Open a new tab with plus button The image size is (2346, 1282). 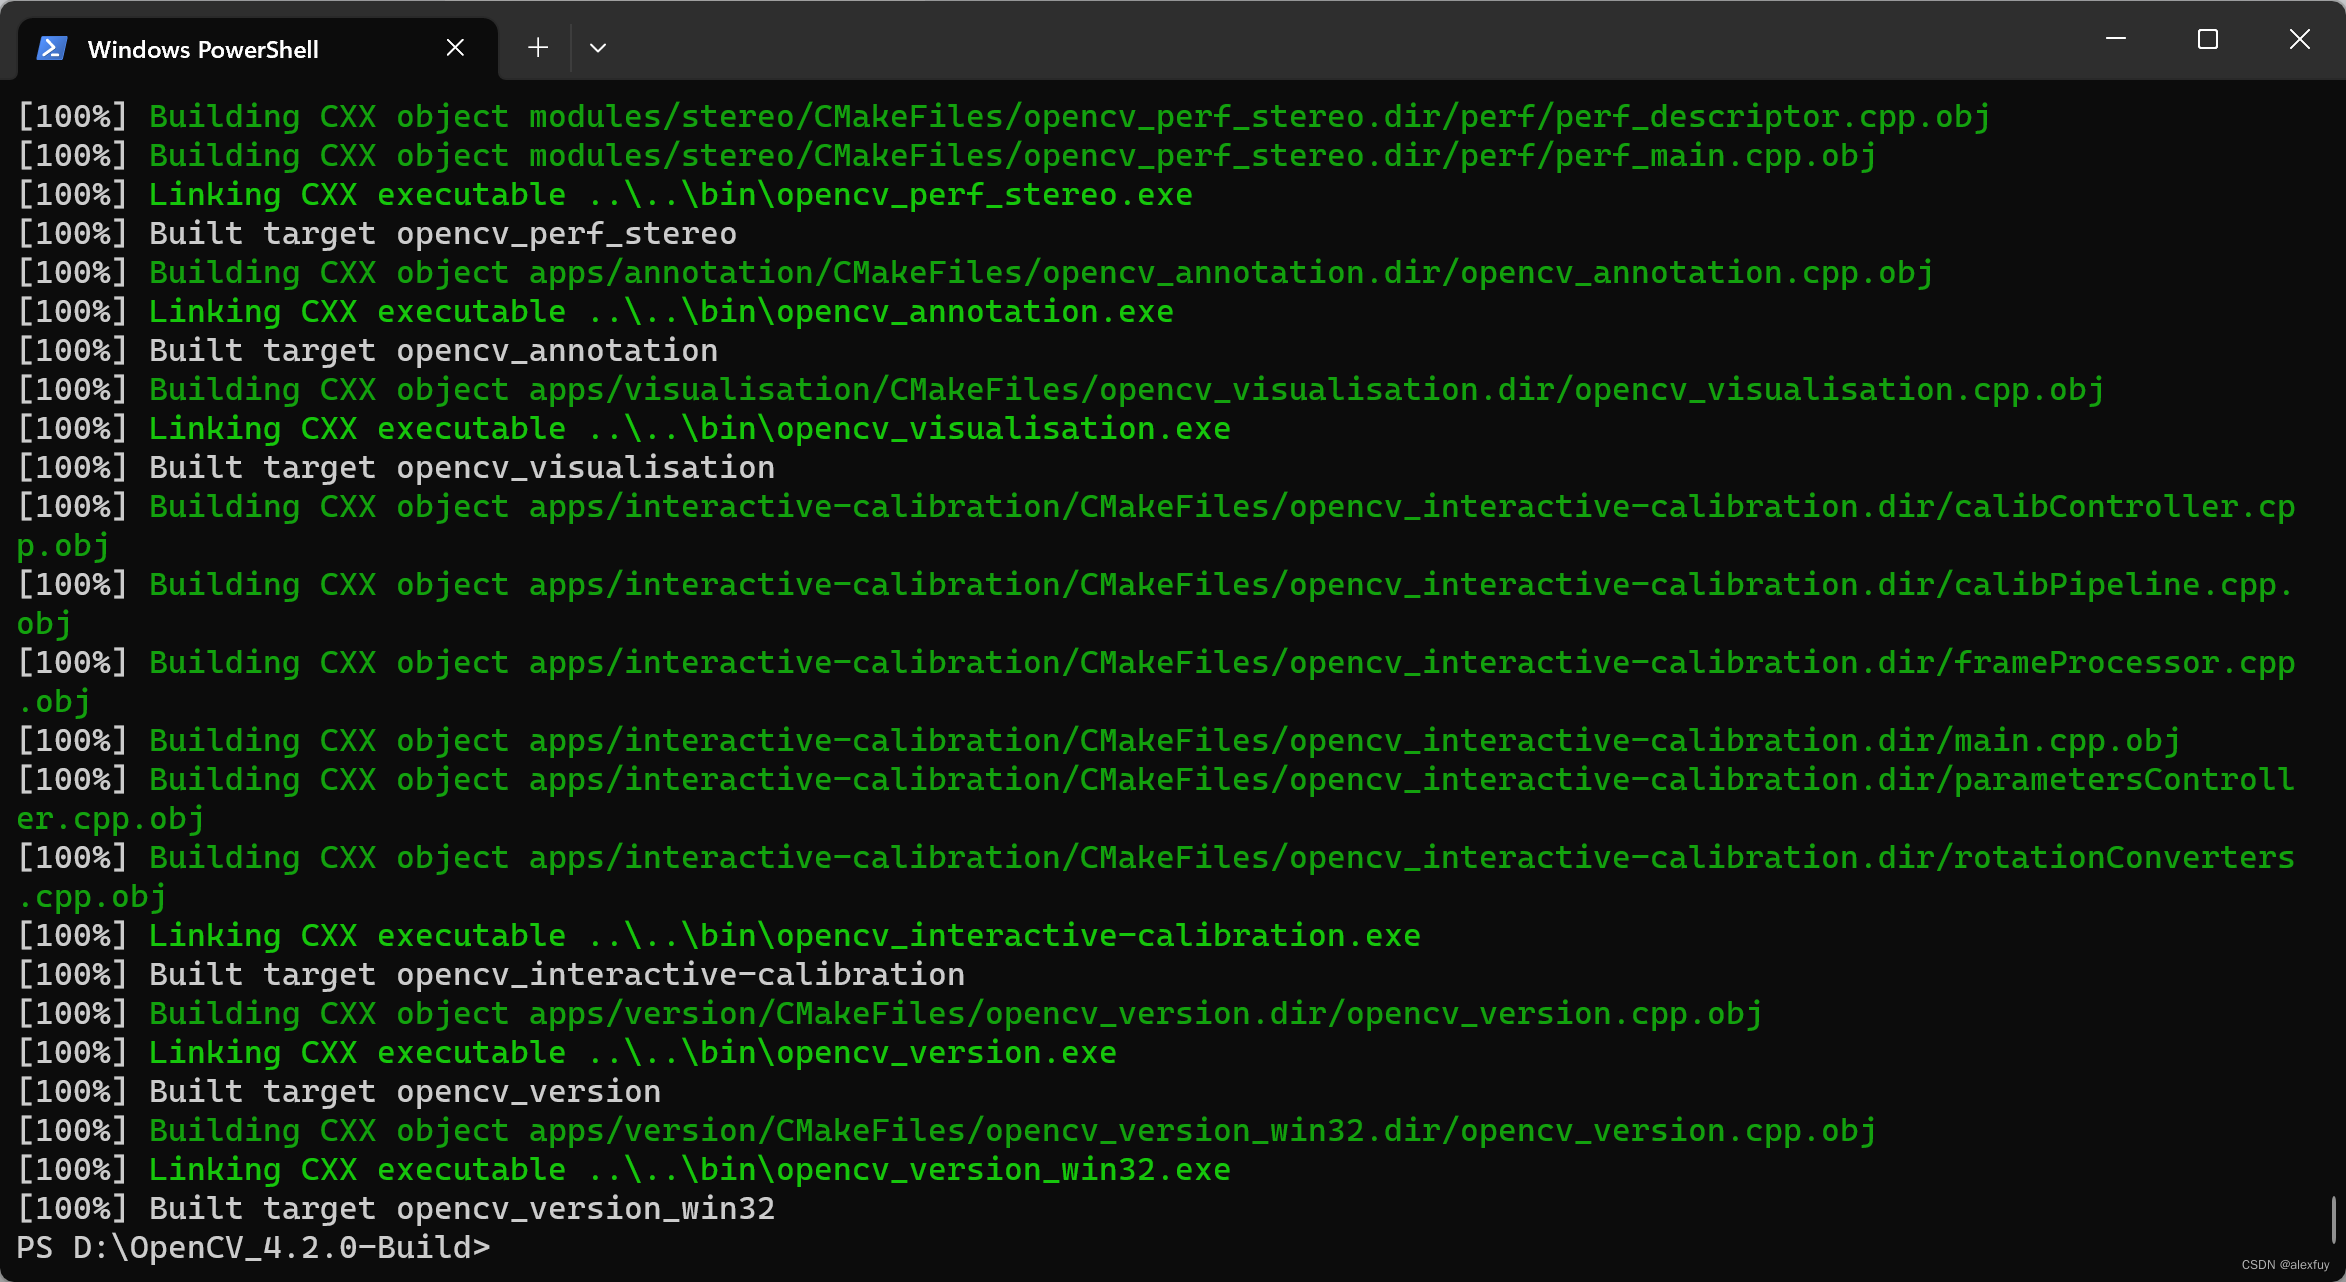click(538, 47)
